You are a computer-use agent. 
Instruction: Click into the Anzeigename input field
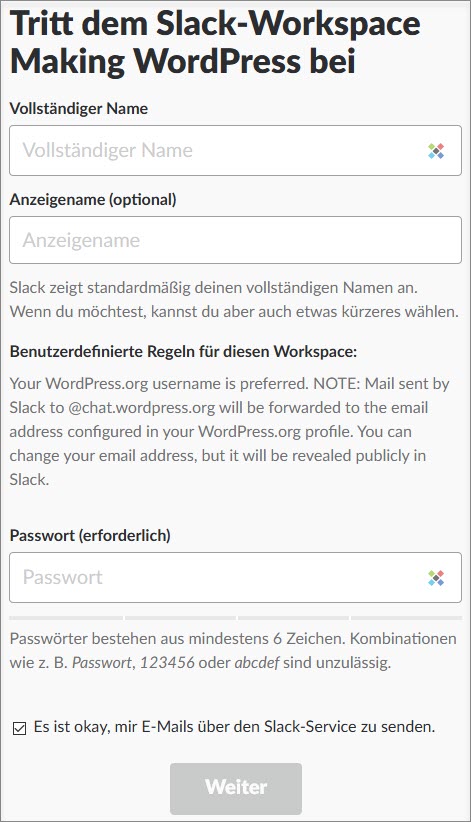point(236,240)
